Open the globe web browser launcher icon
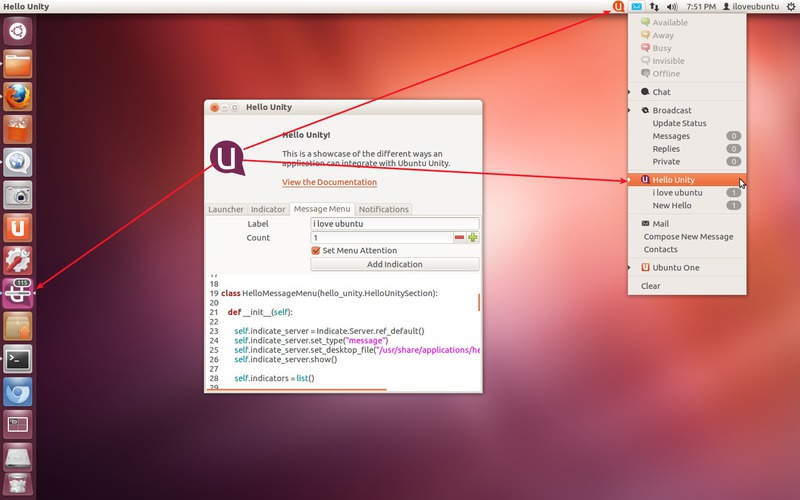The height and width of the screenshot is (500, 800). (x=18, y=162)
